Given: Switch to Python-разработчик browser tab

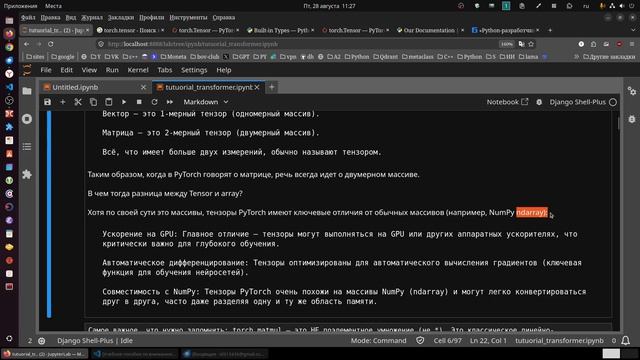Looking at the screenshot, I should click(x=506, y=30).
